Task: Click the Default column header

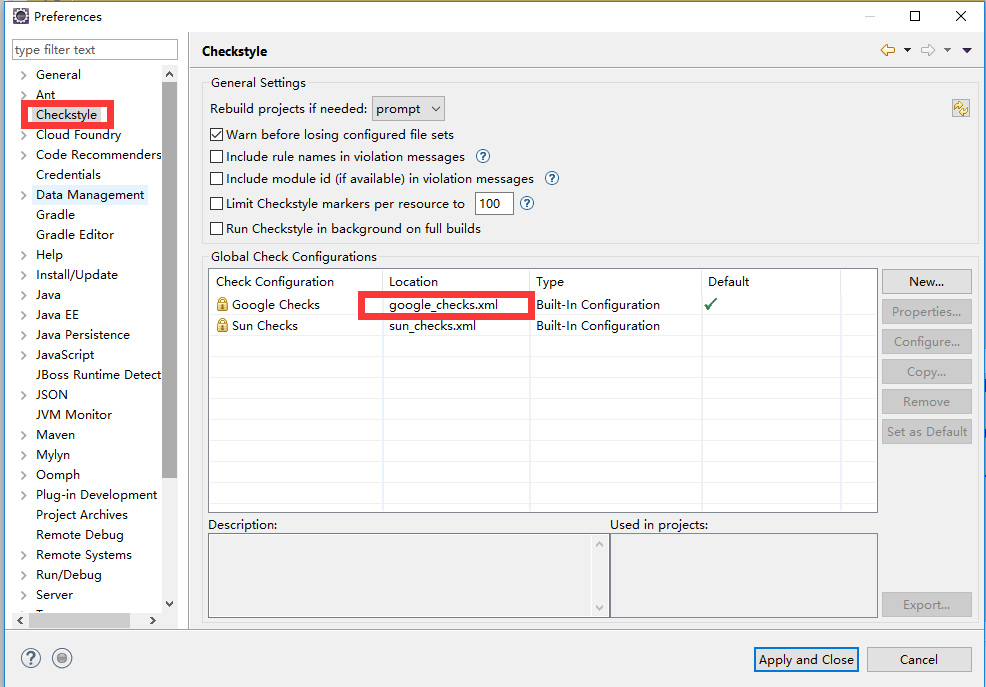Action: 771,282
